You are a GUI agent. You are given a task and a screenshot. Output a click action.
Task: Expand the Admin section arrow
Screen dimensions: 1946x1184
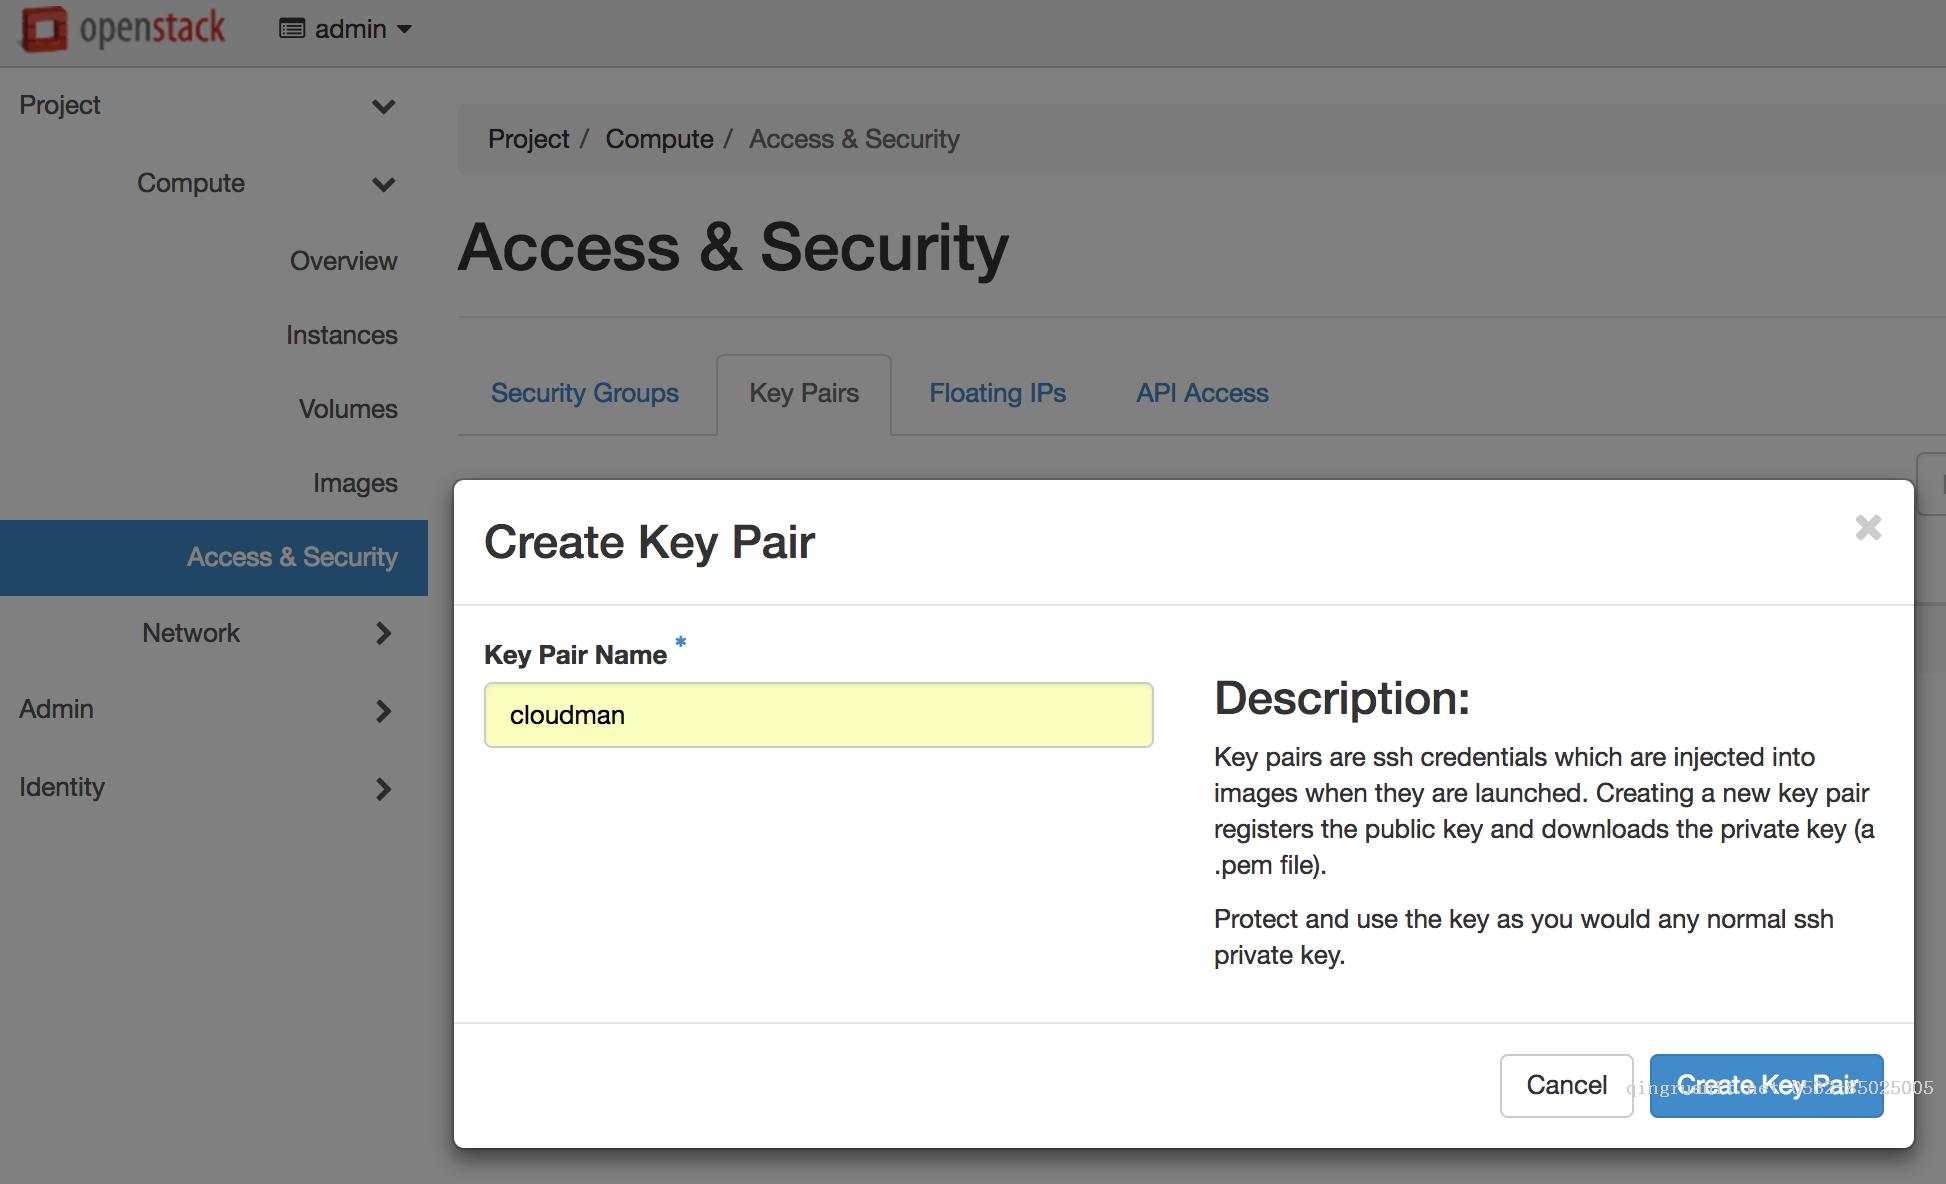point(384,710)
